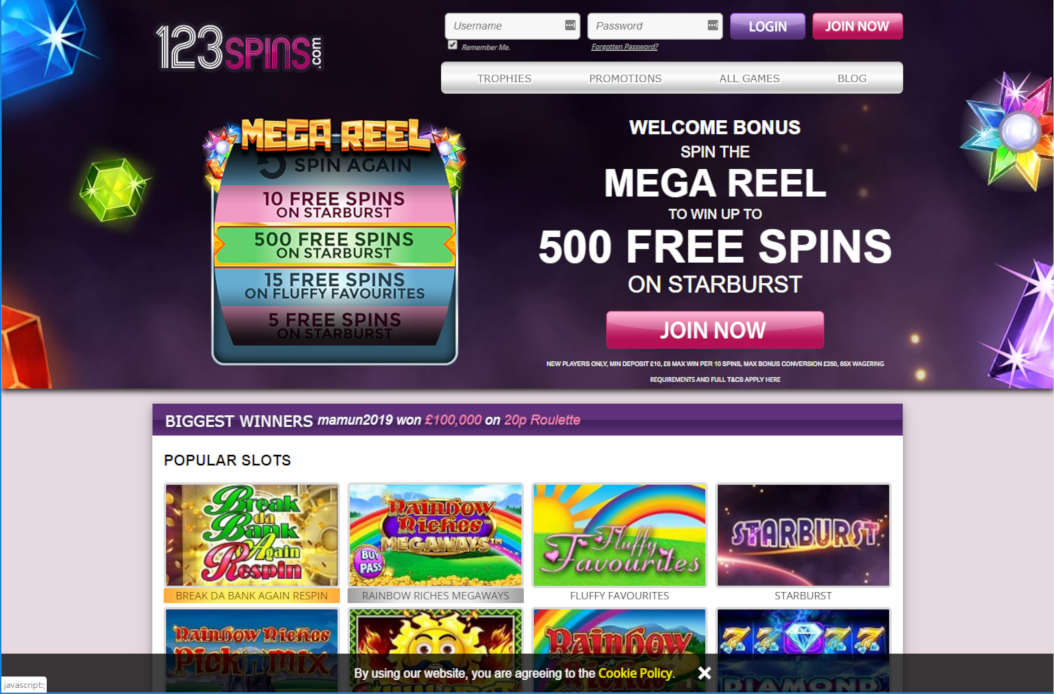The width and height of the screenshot is (1054, 694).
Task: Dismiss the cookie policy banner
Action: pos(704,673)
